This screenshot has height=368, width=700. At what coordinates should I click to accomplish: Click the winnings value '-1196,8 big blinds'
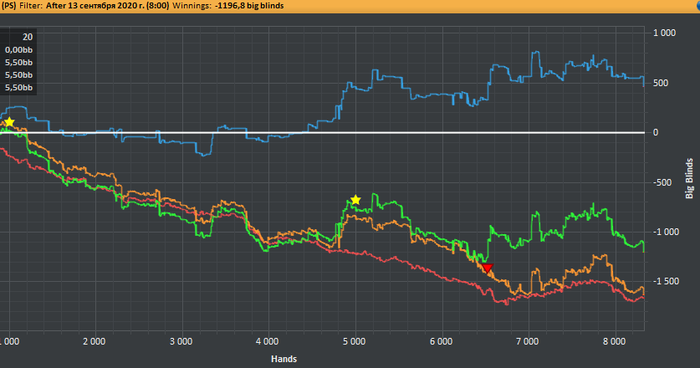(x=249, y=6)
